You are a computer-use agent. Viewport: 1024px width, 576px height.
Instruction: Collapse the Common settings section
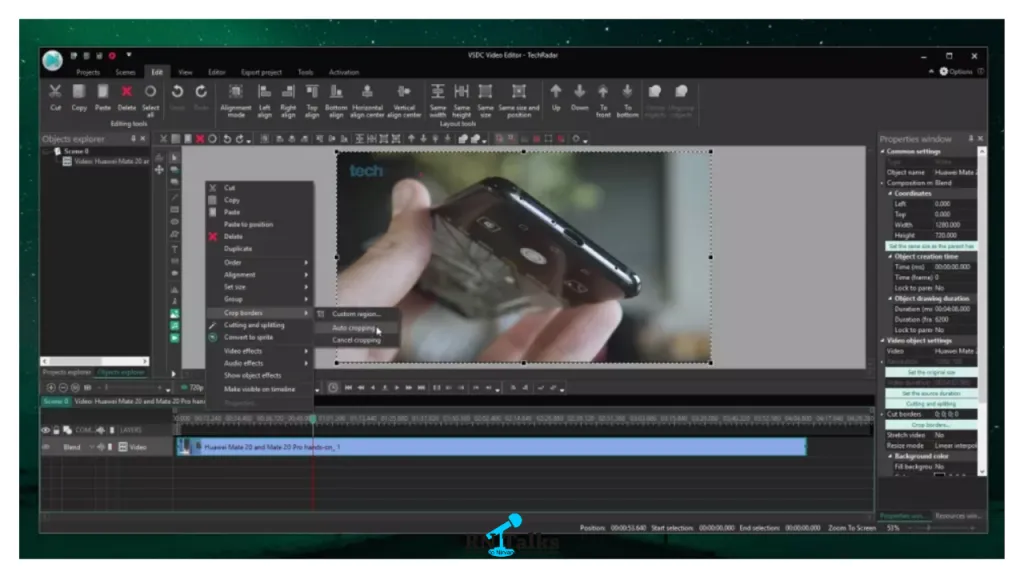click(883, 152)
